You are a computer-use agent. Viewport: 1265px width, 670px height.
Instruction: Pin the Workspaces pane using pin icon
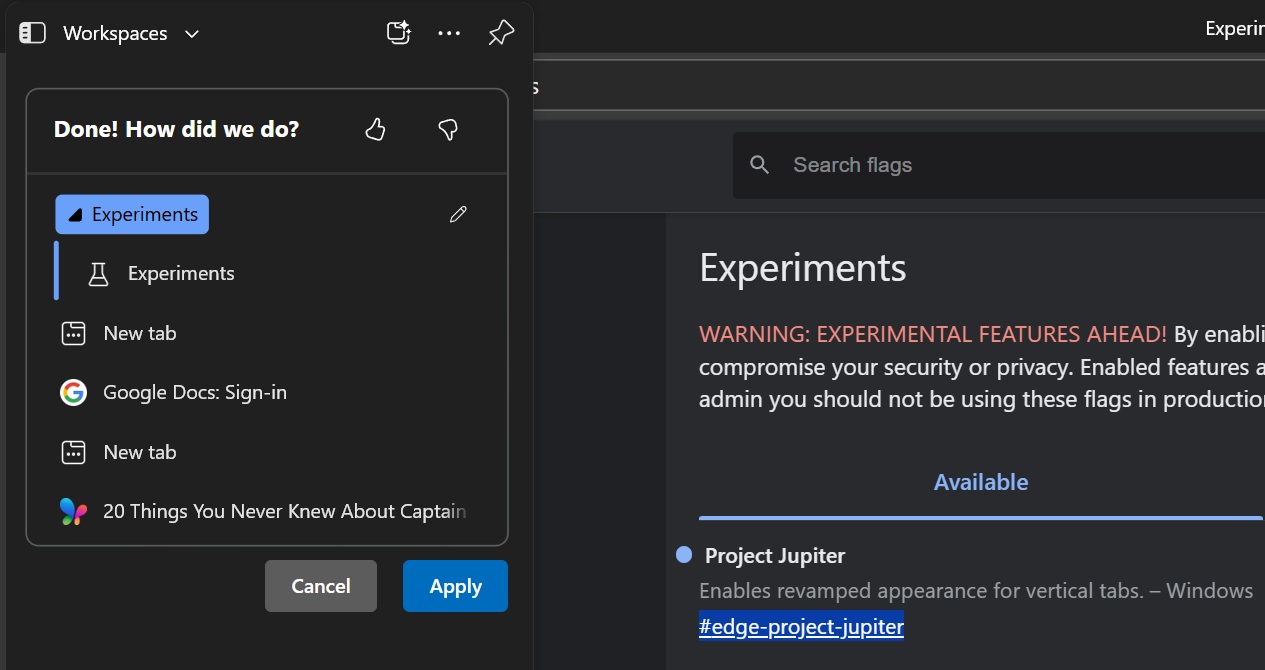click(500, 32)
